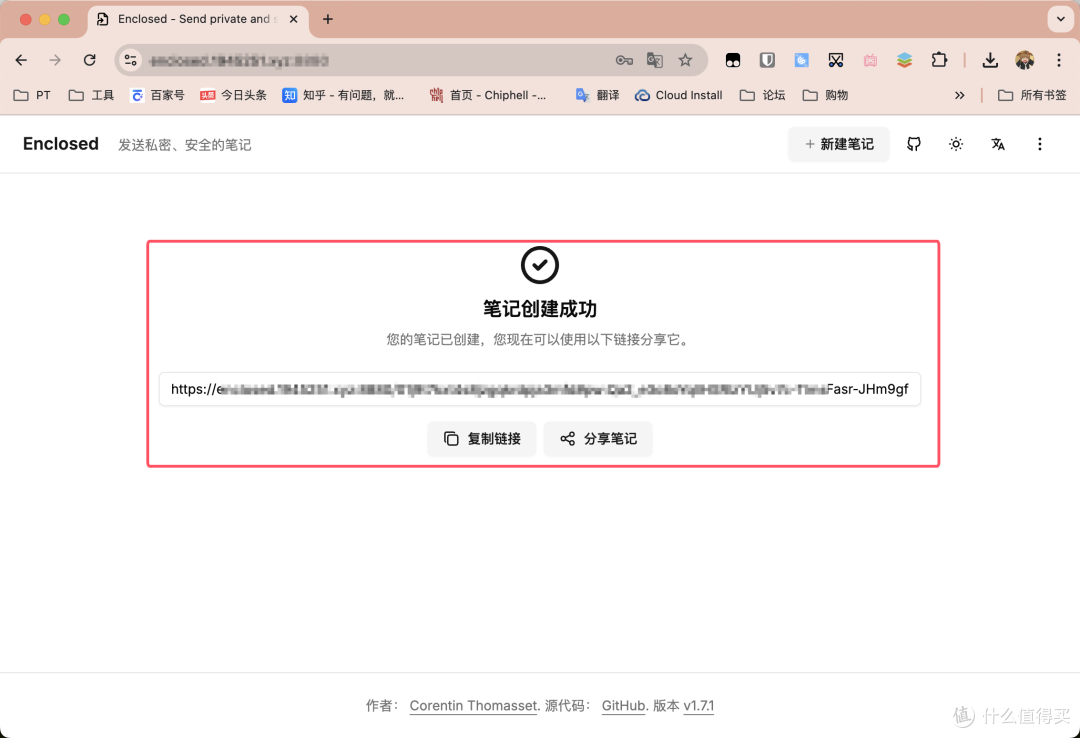Open the 所有书签 folder
The image size is (1080, 738).
point(1032,95)
